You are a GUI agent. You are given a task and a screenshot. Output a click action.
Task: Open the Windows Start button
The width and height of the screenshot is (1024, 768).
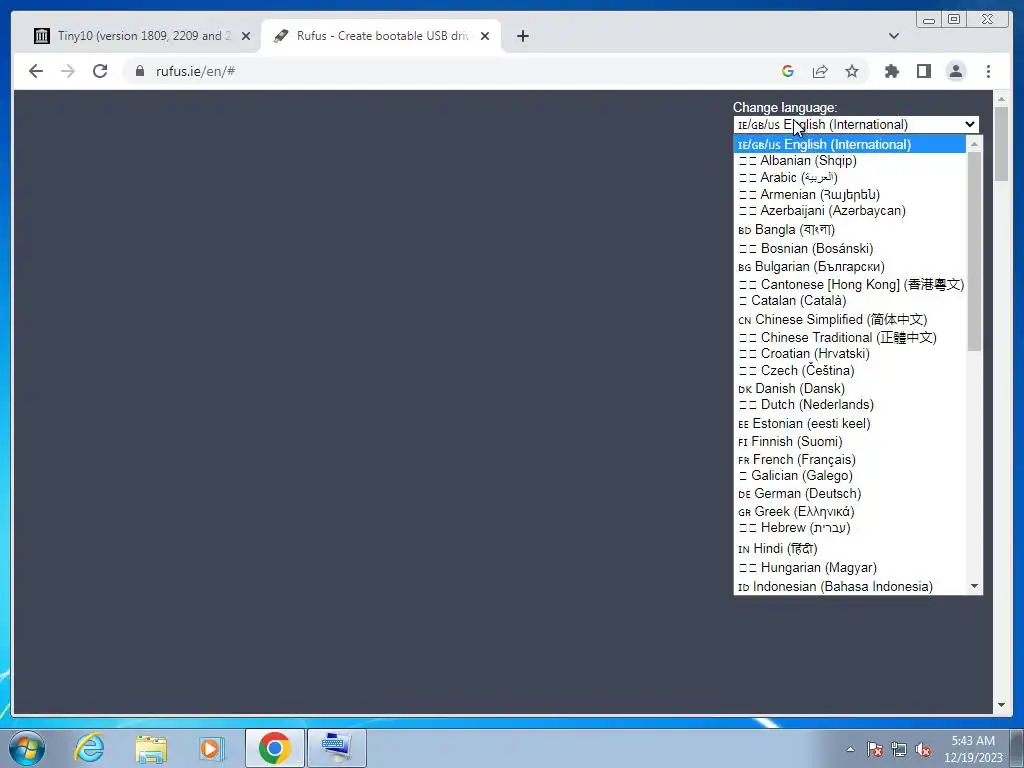pyautogui.click(x=27, y=748)
